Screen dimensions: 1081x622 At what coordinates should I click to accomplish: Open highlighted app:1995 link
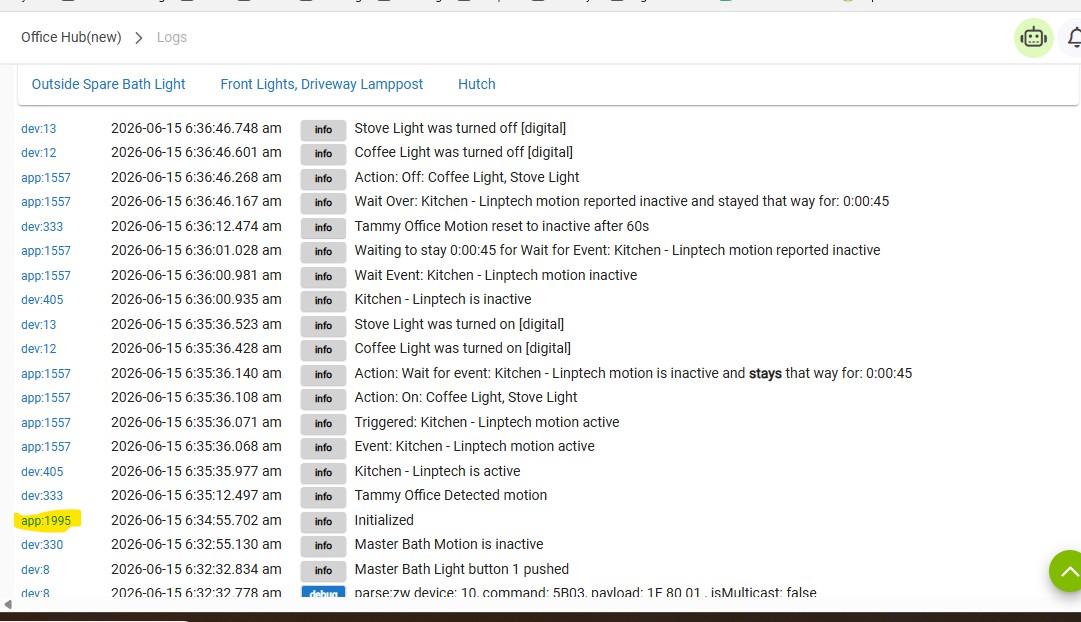click(46, 521)
